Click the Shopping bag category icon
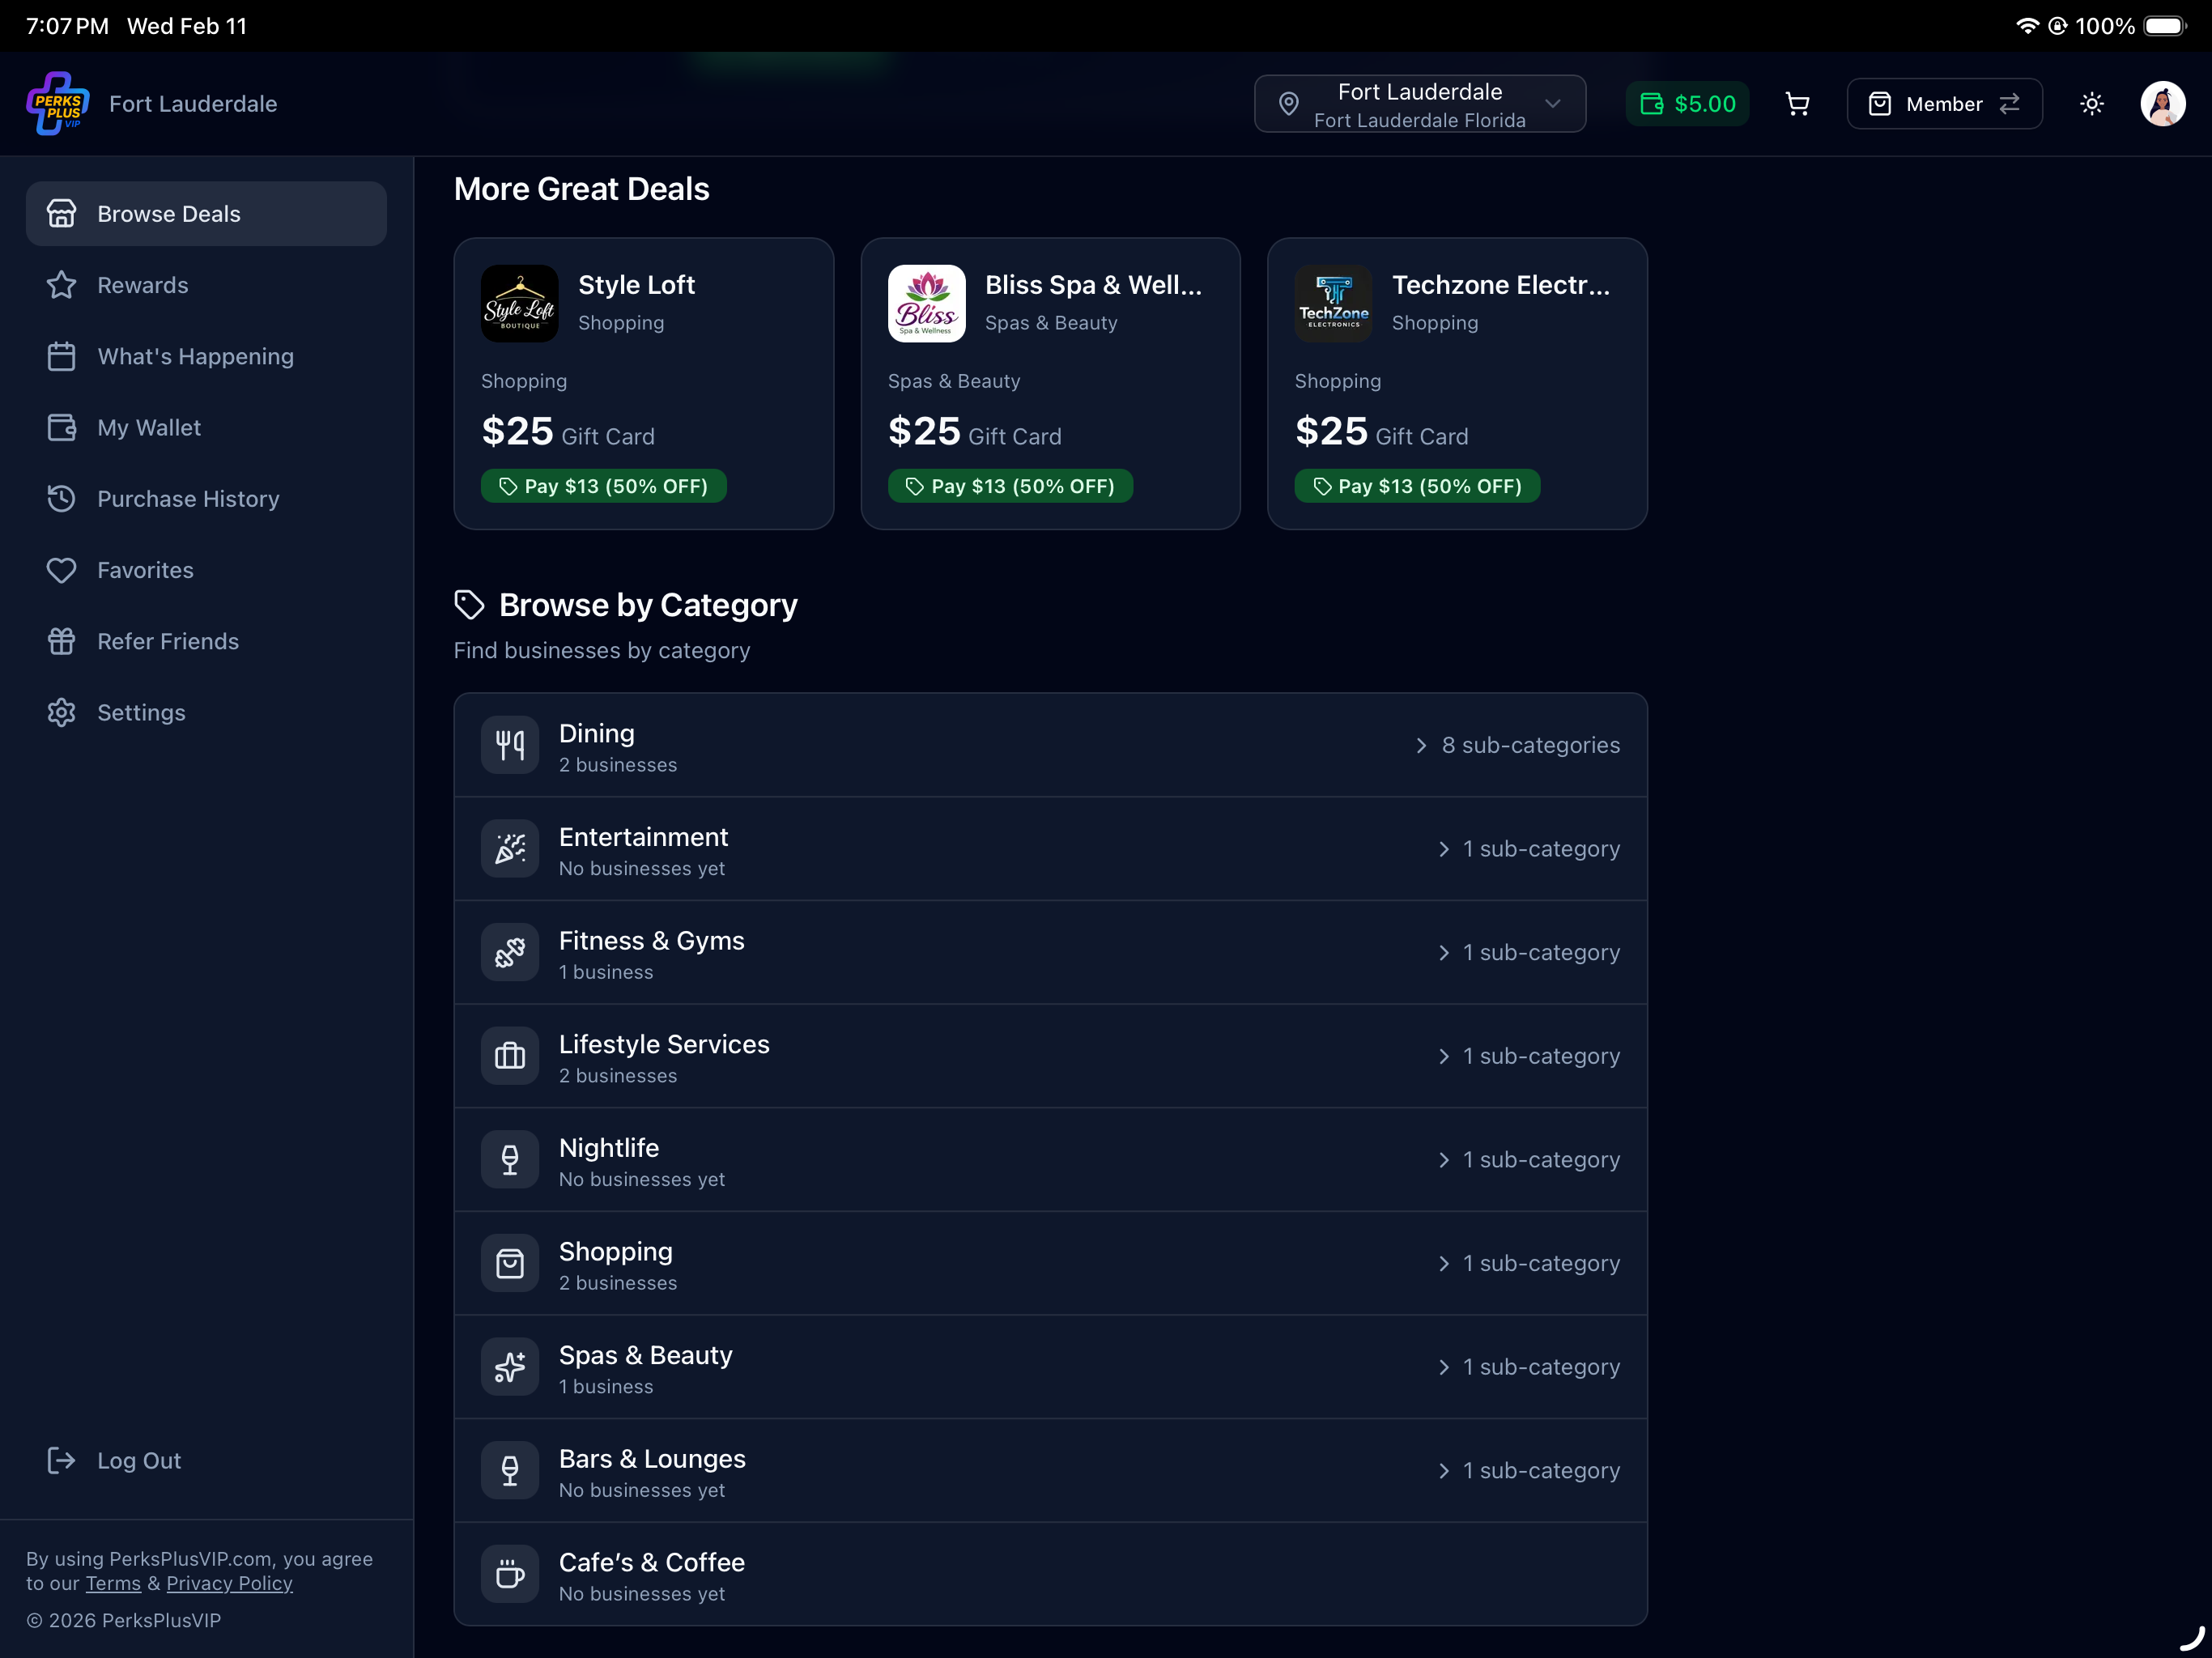Screen dimensions: 2212x1658 (510, 1263)
